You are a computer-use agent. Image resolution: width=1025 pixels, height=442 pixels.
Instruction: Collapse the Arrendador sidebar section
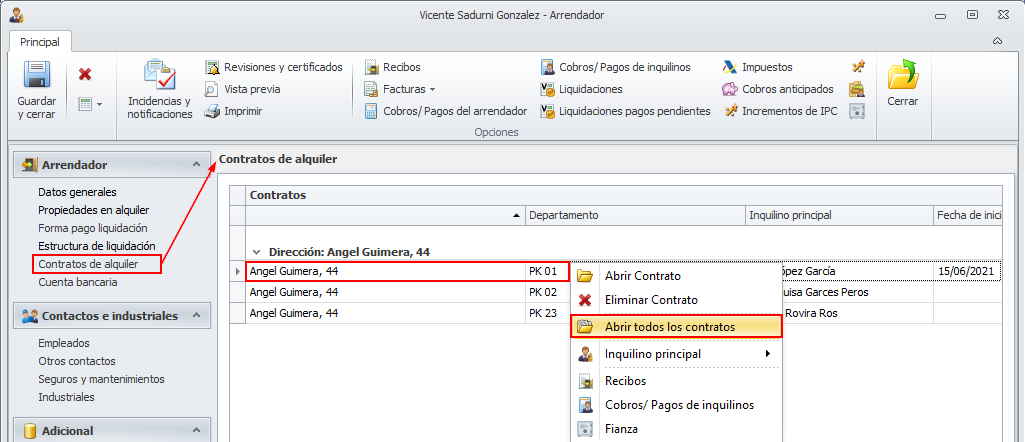(196, 165)
